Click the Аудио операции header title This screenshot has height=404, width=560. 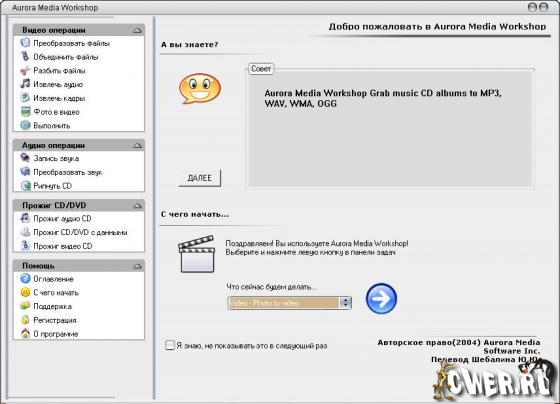pyautogui.click(x=53, y=145)
